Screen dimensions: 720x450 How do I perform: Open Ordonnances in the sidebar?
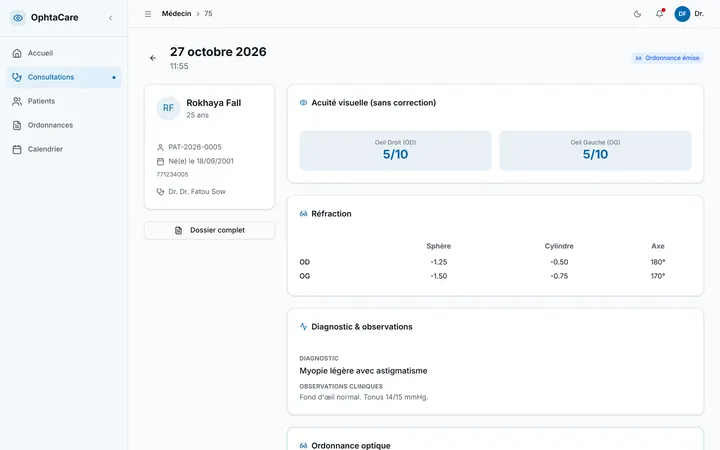[64, 125]
